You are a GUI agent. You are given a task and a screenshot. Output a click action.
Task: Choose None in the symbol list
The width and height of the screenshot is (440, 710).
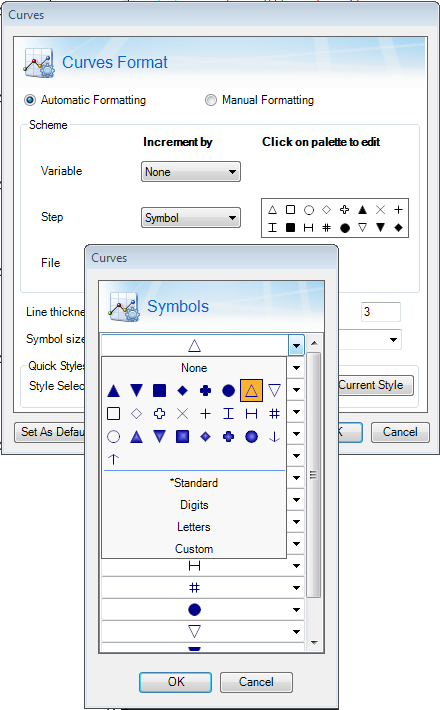[194, 368]
